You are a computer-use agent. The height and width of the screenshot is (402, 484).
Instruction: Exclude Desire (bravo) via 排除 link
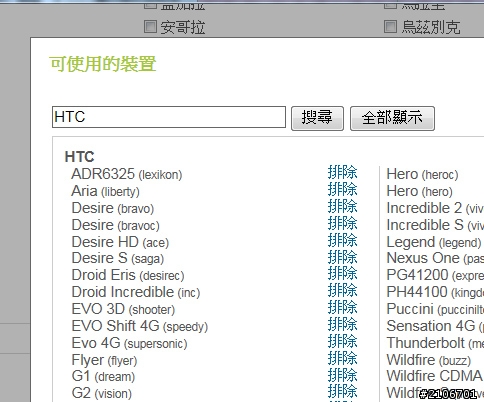tap(342, 206)
